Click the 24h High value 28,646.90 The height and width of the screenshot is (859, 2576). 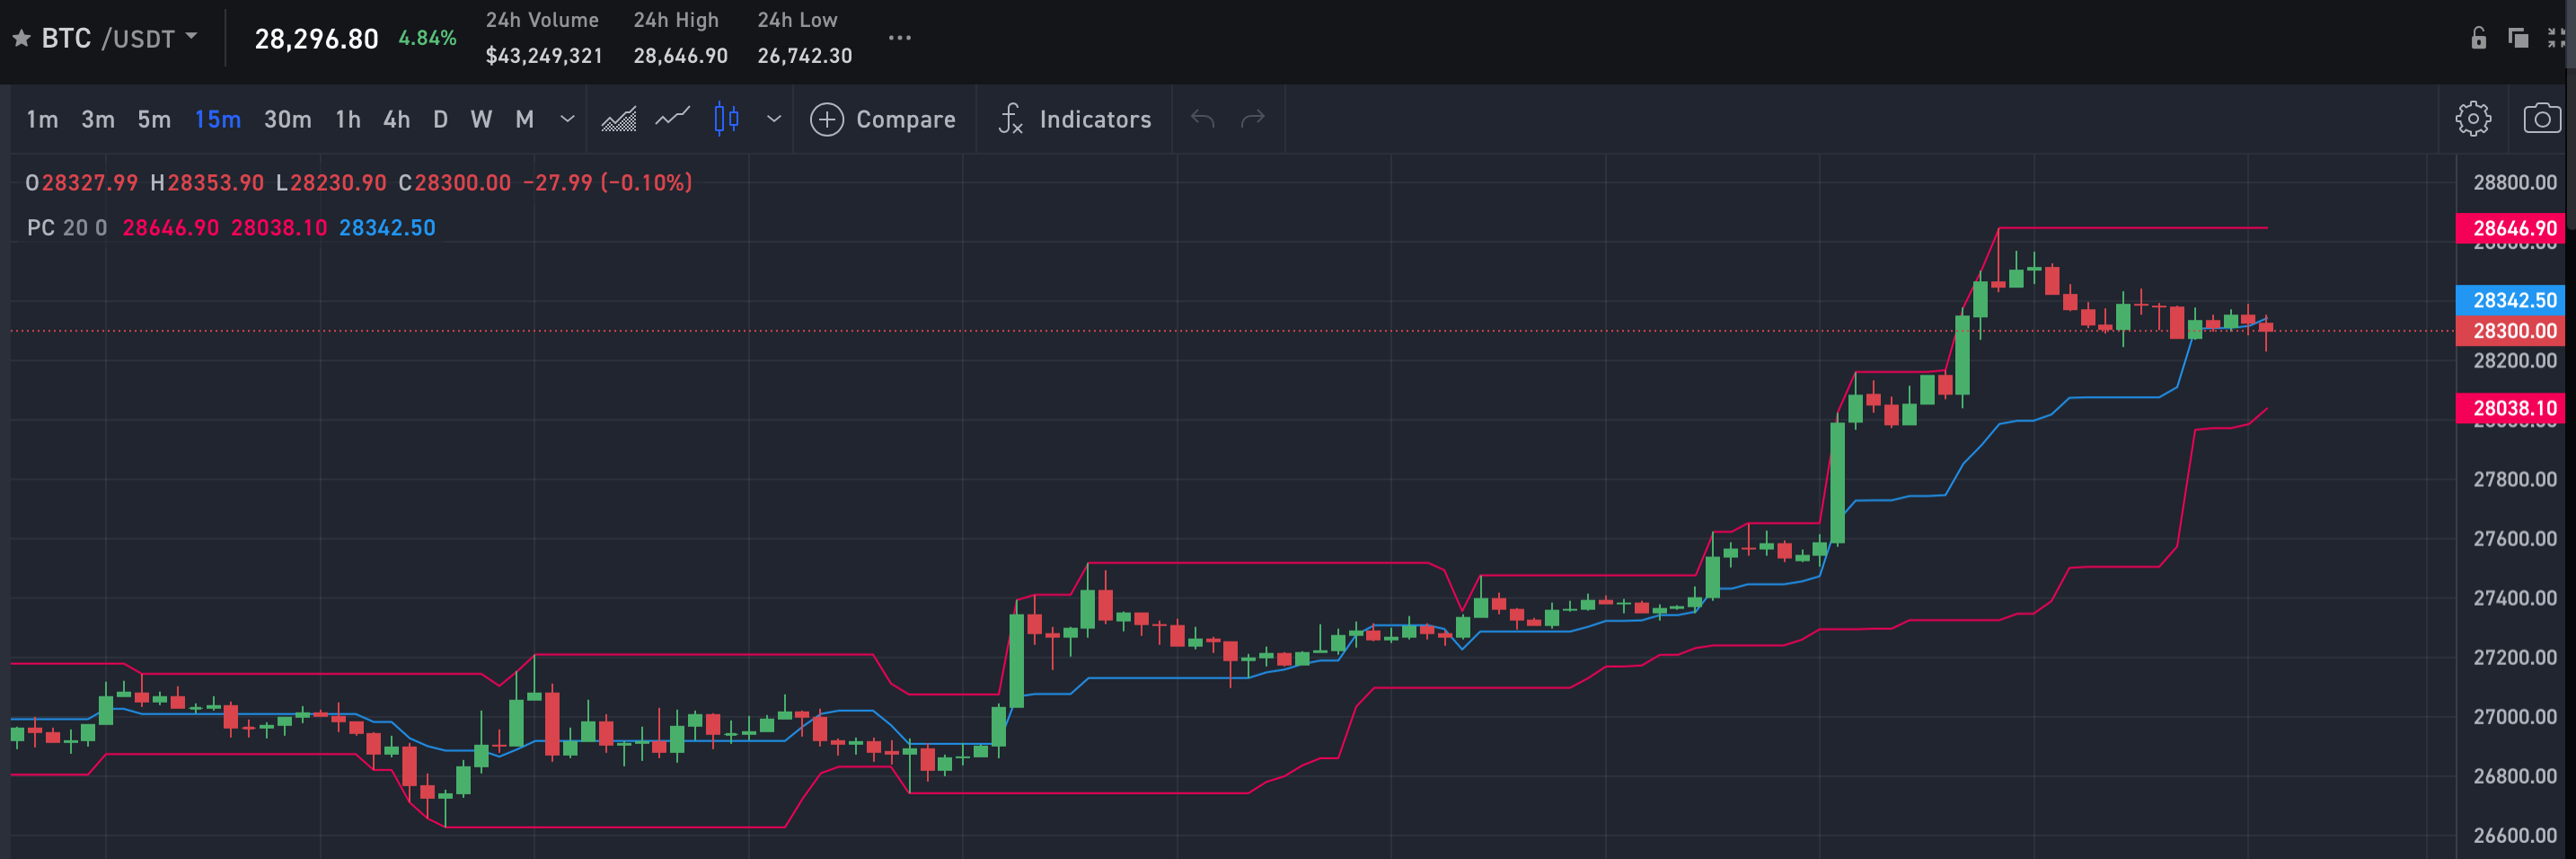(x=680, y=56)
